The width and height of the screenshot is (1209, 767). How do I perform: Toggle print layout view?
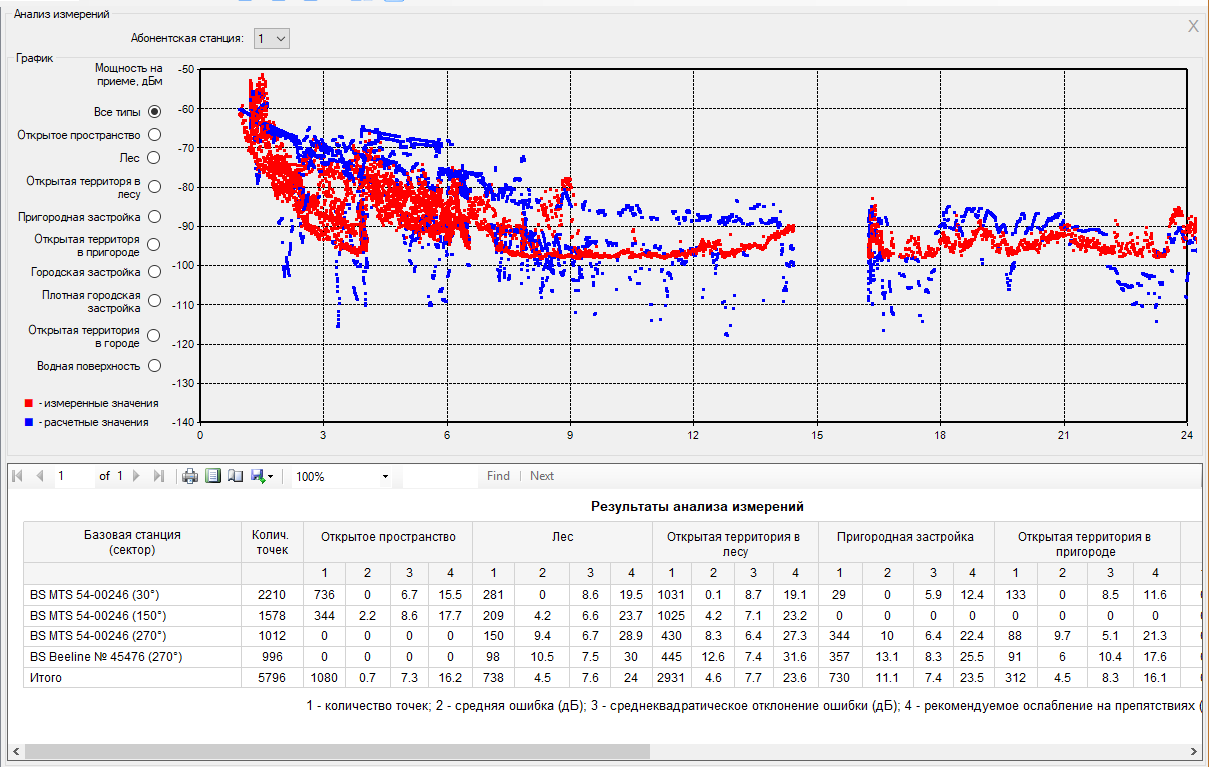click(212, 476)
